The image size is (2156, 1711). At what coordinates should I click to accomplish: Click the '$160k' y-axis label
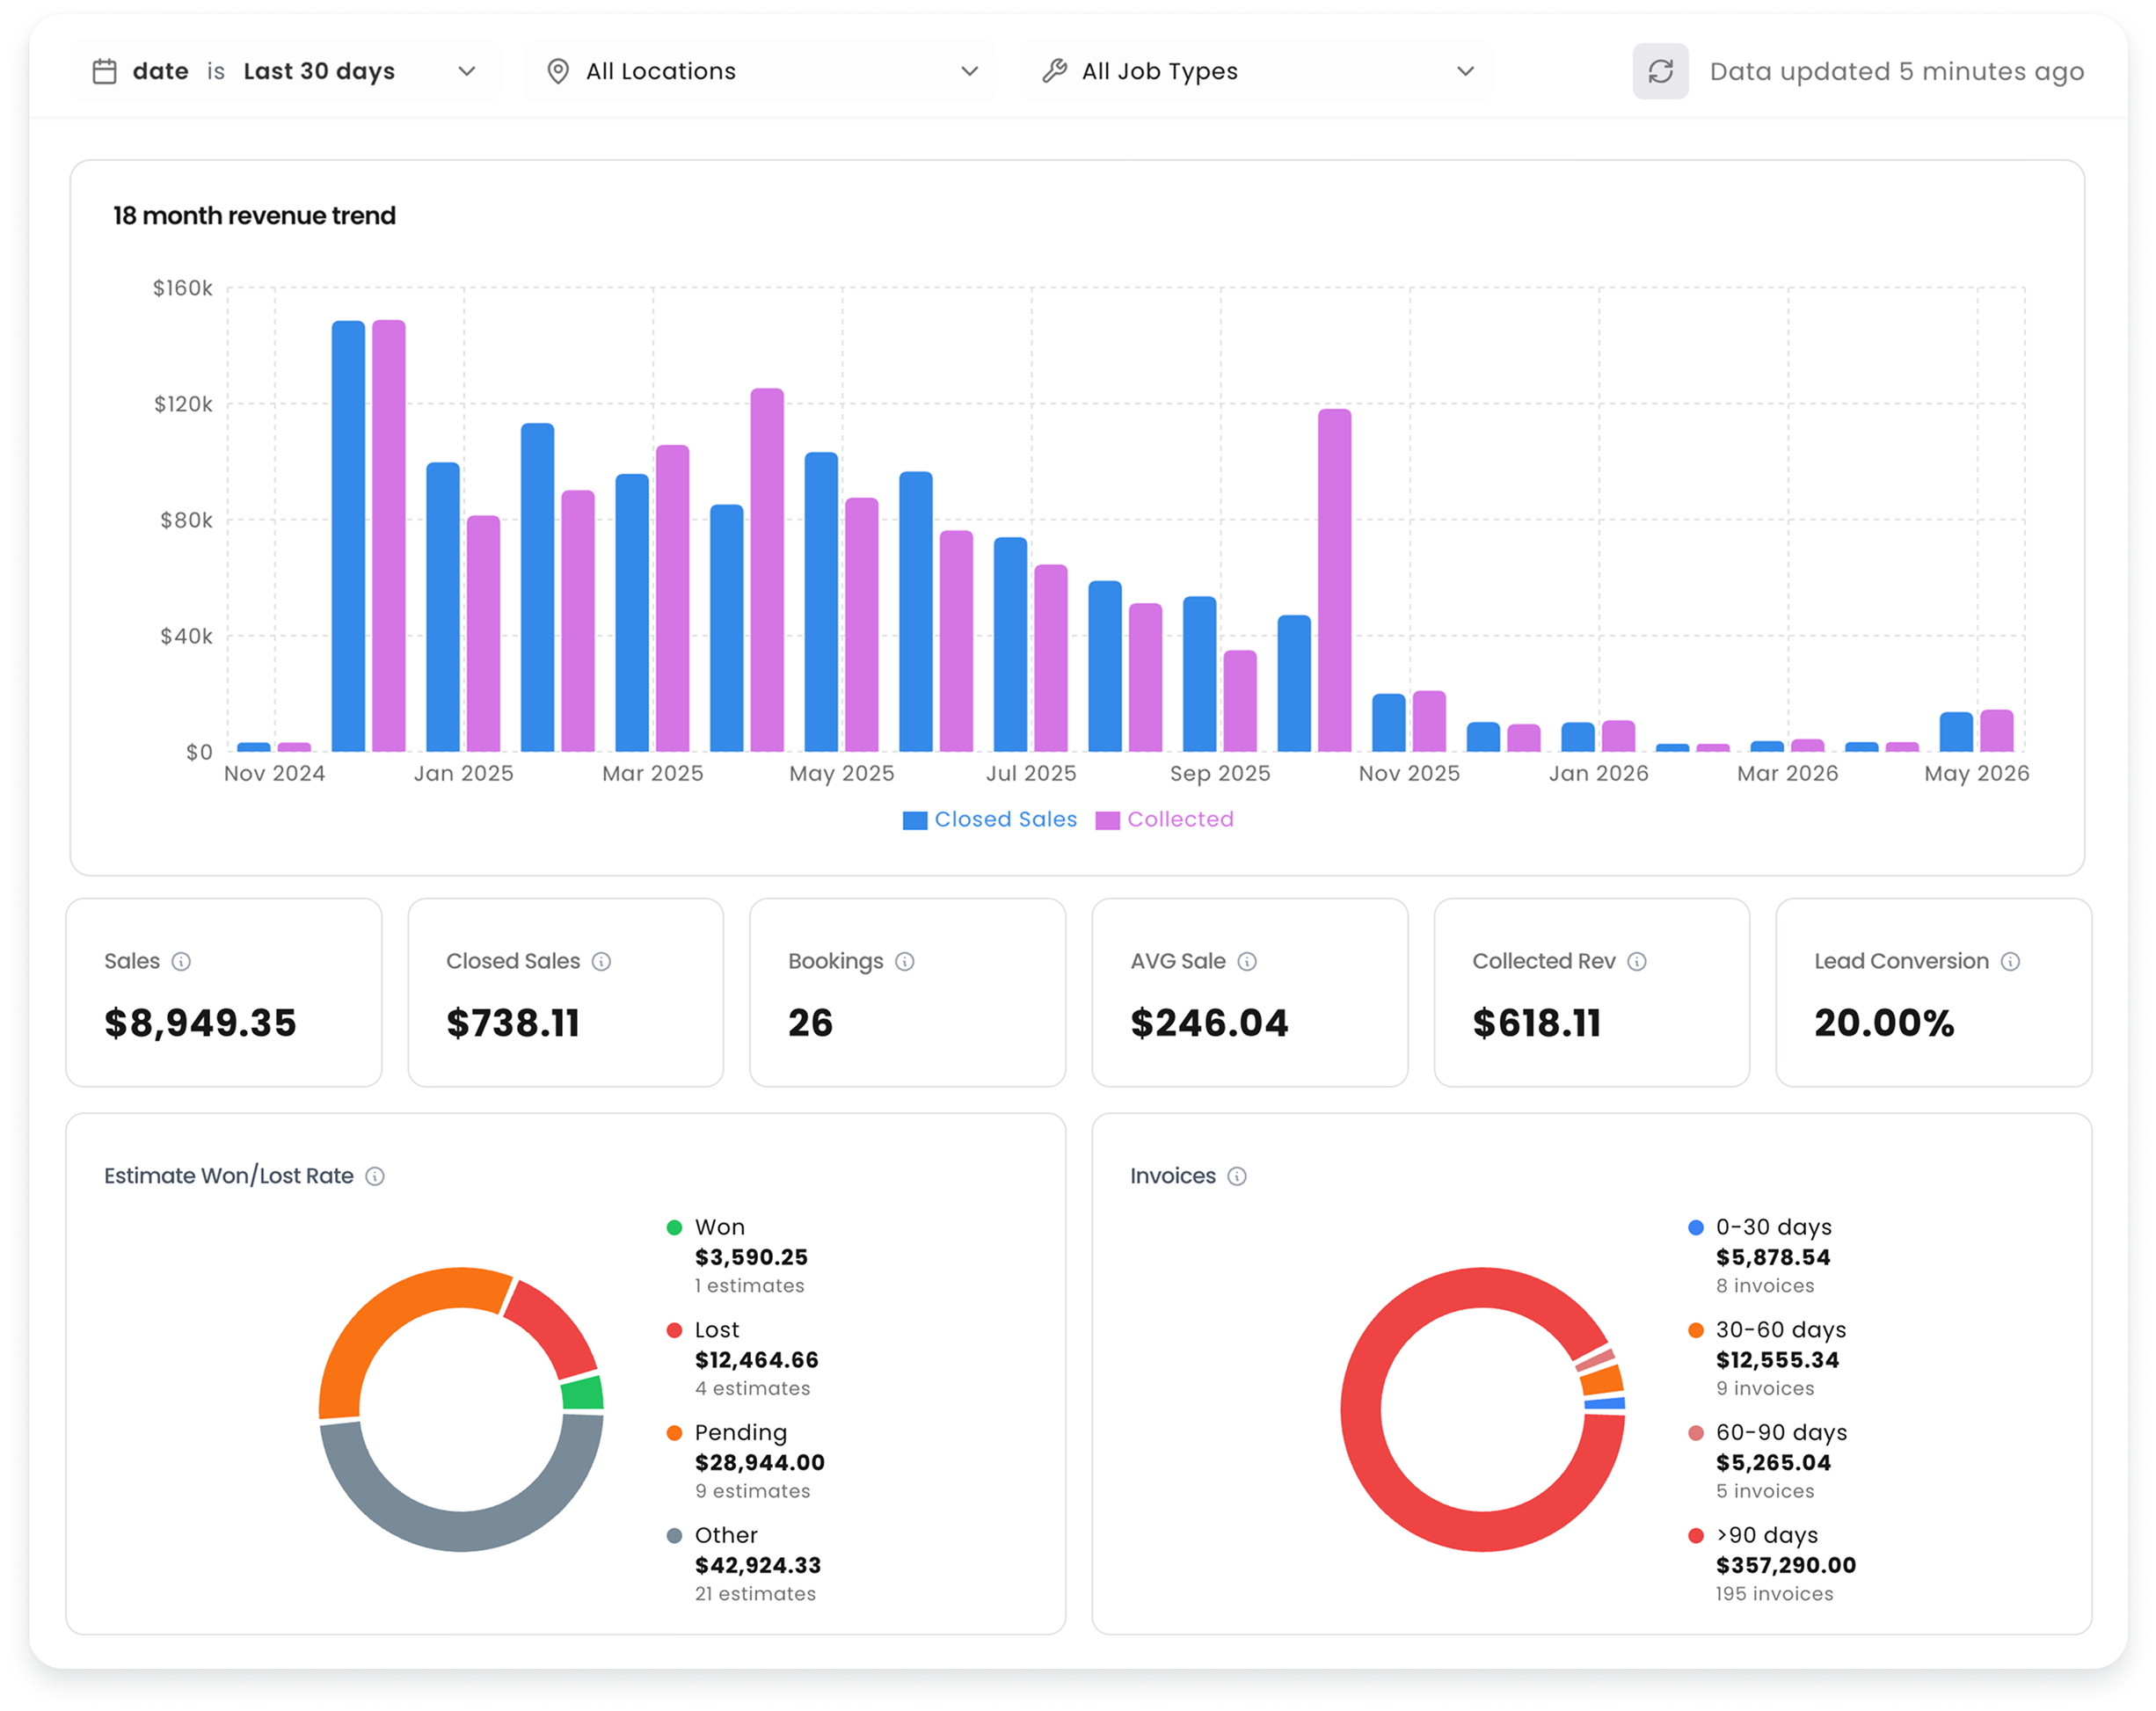[x=183, y=288]
